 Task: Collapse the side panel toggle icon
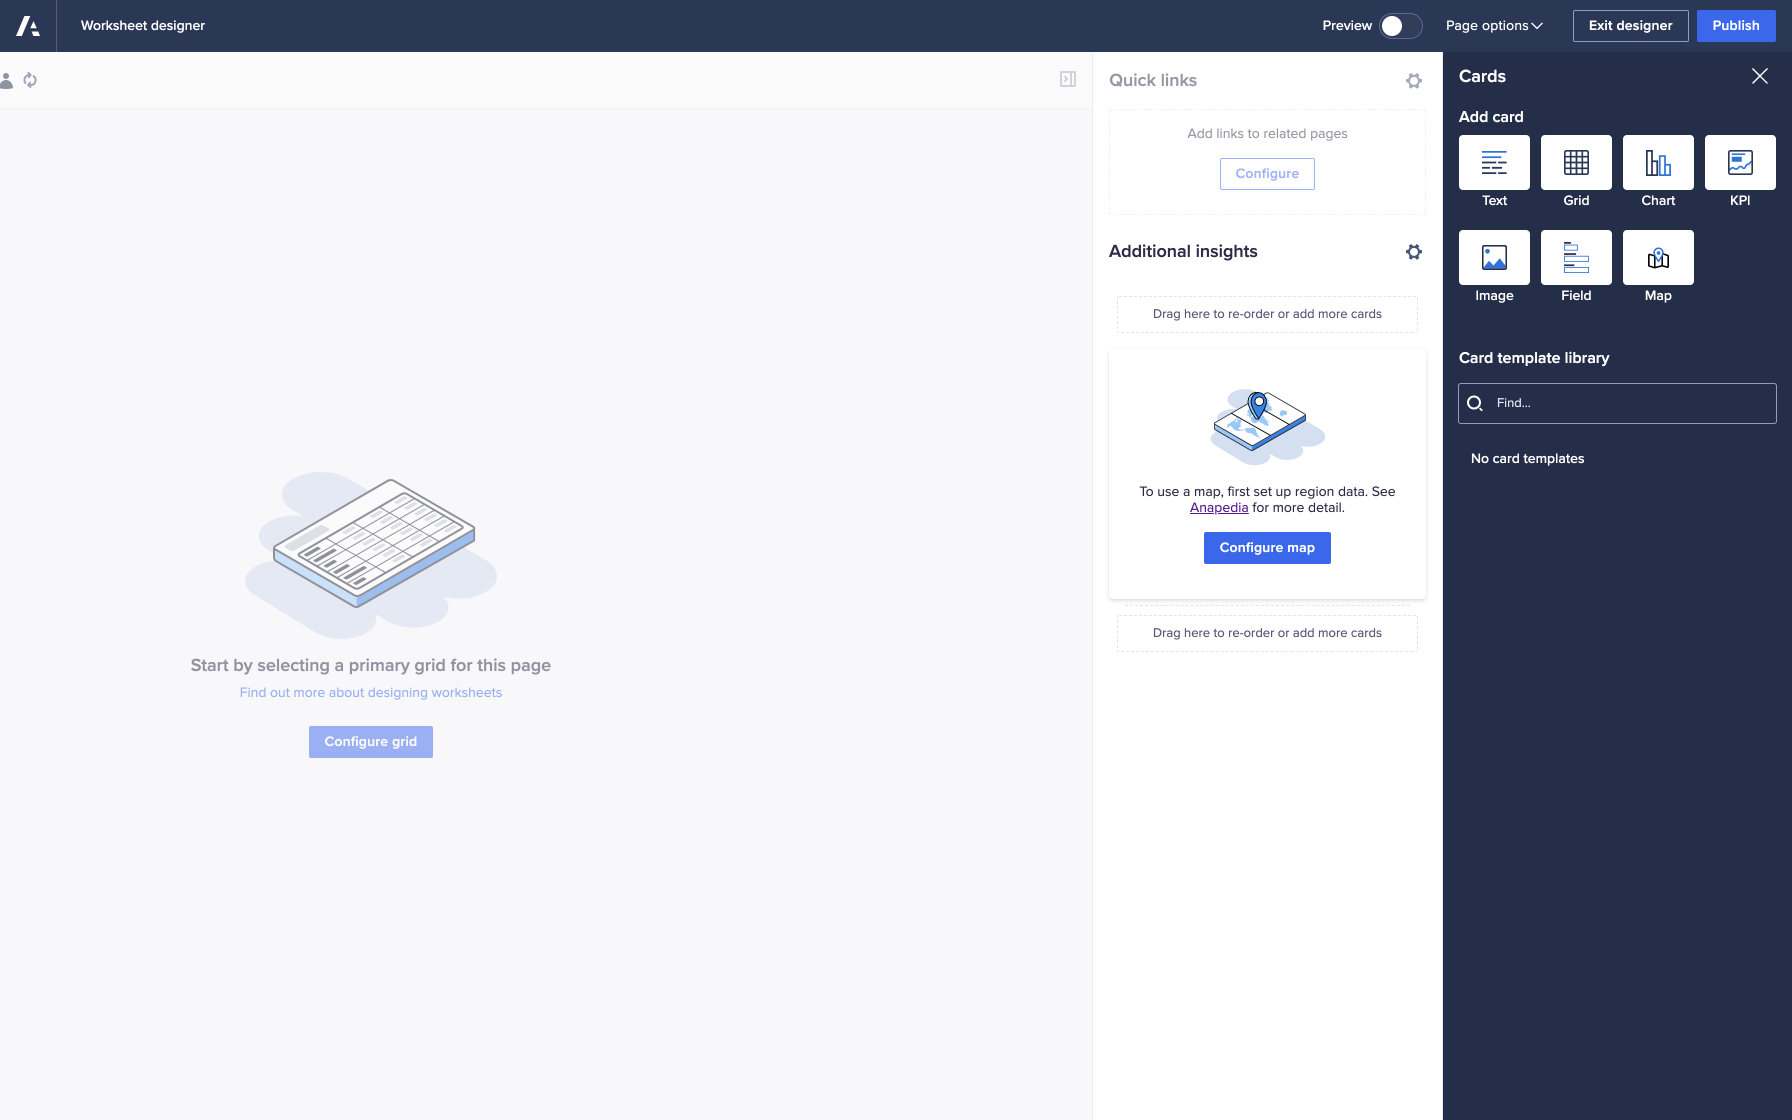1068,79
